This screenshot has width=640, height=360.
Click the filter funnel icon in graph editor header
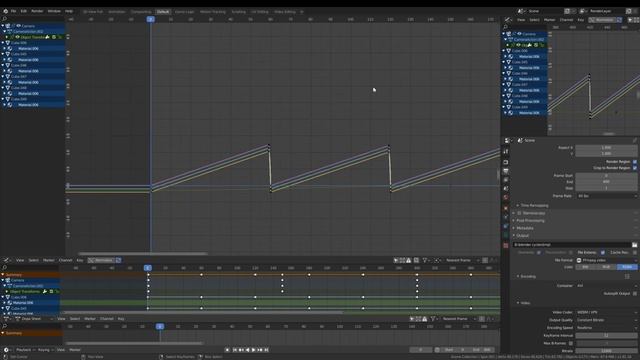click(x=425, y=260)
